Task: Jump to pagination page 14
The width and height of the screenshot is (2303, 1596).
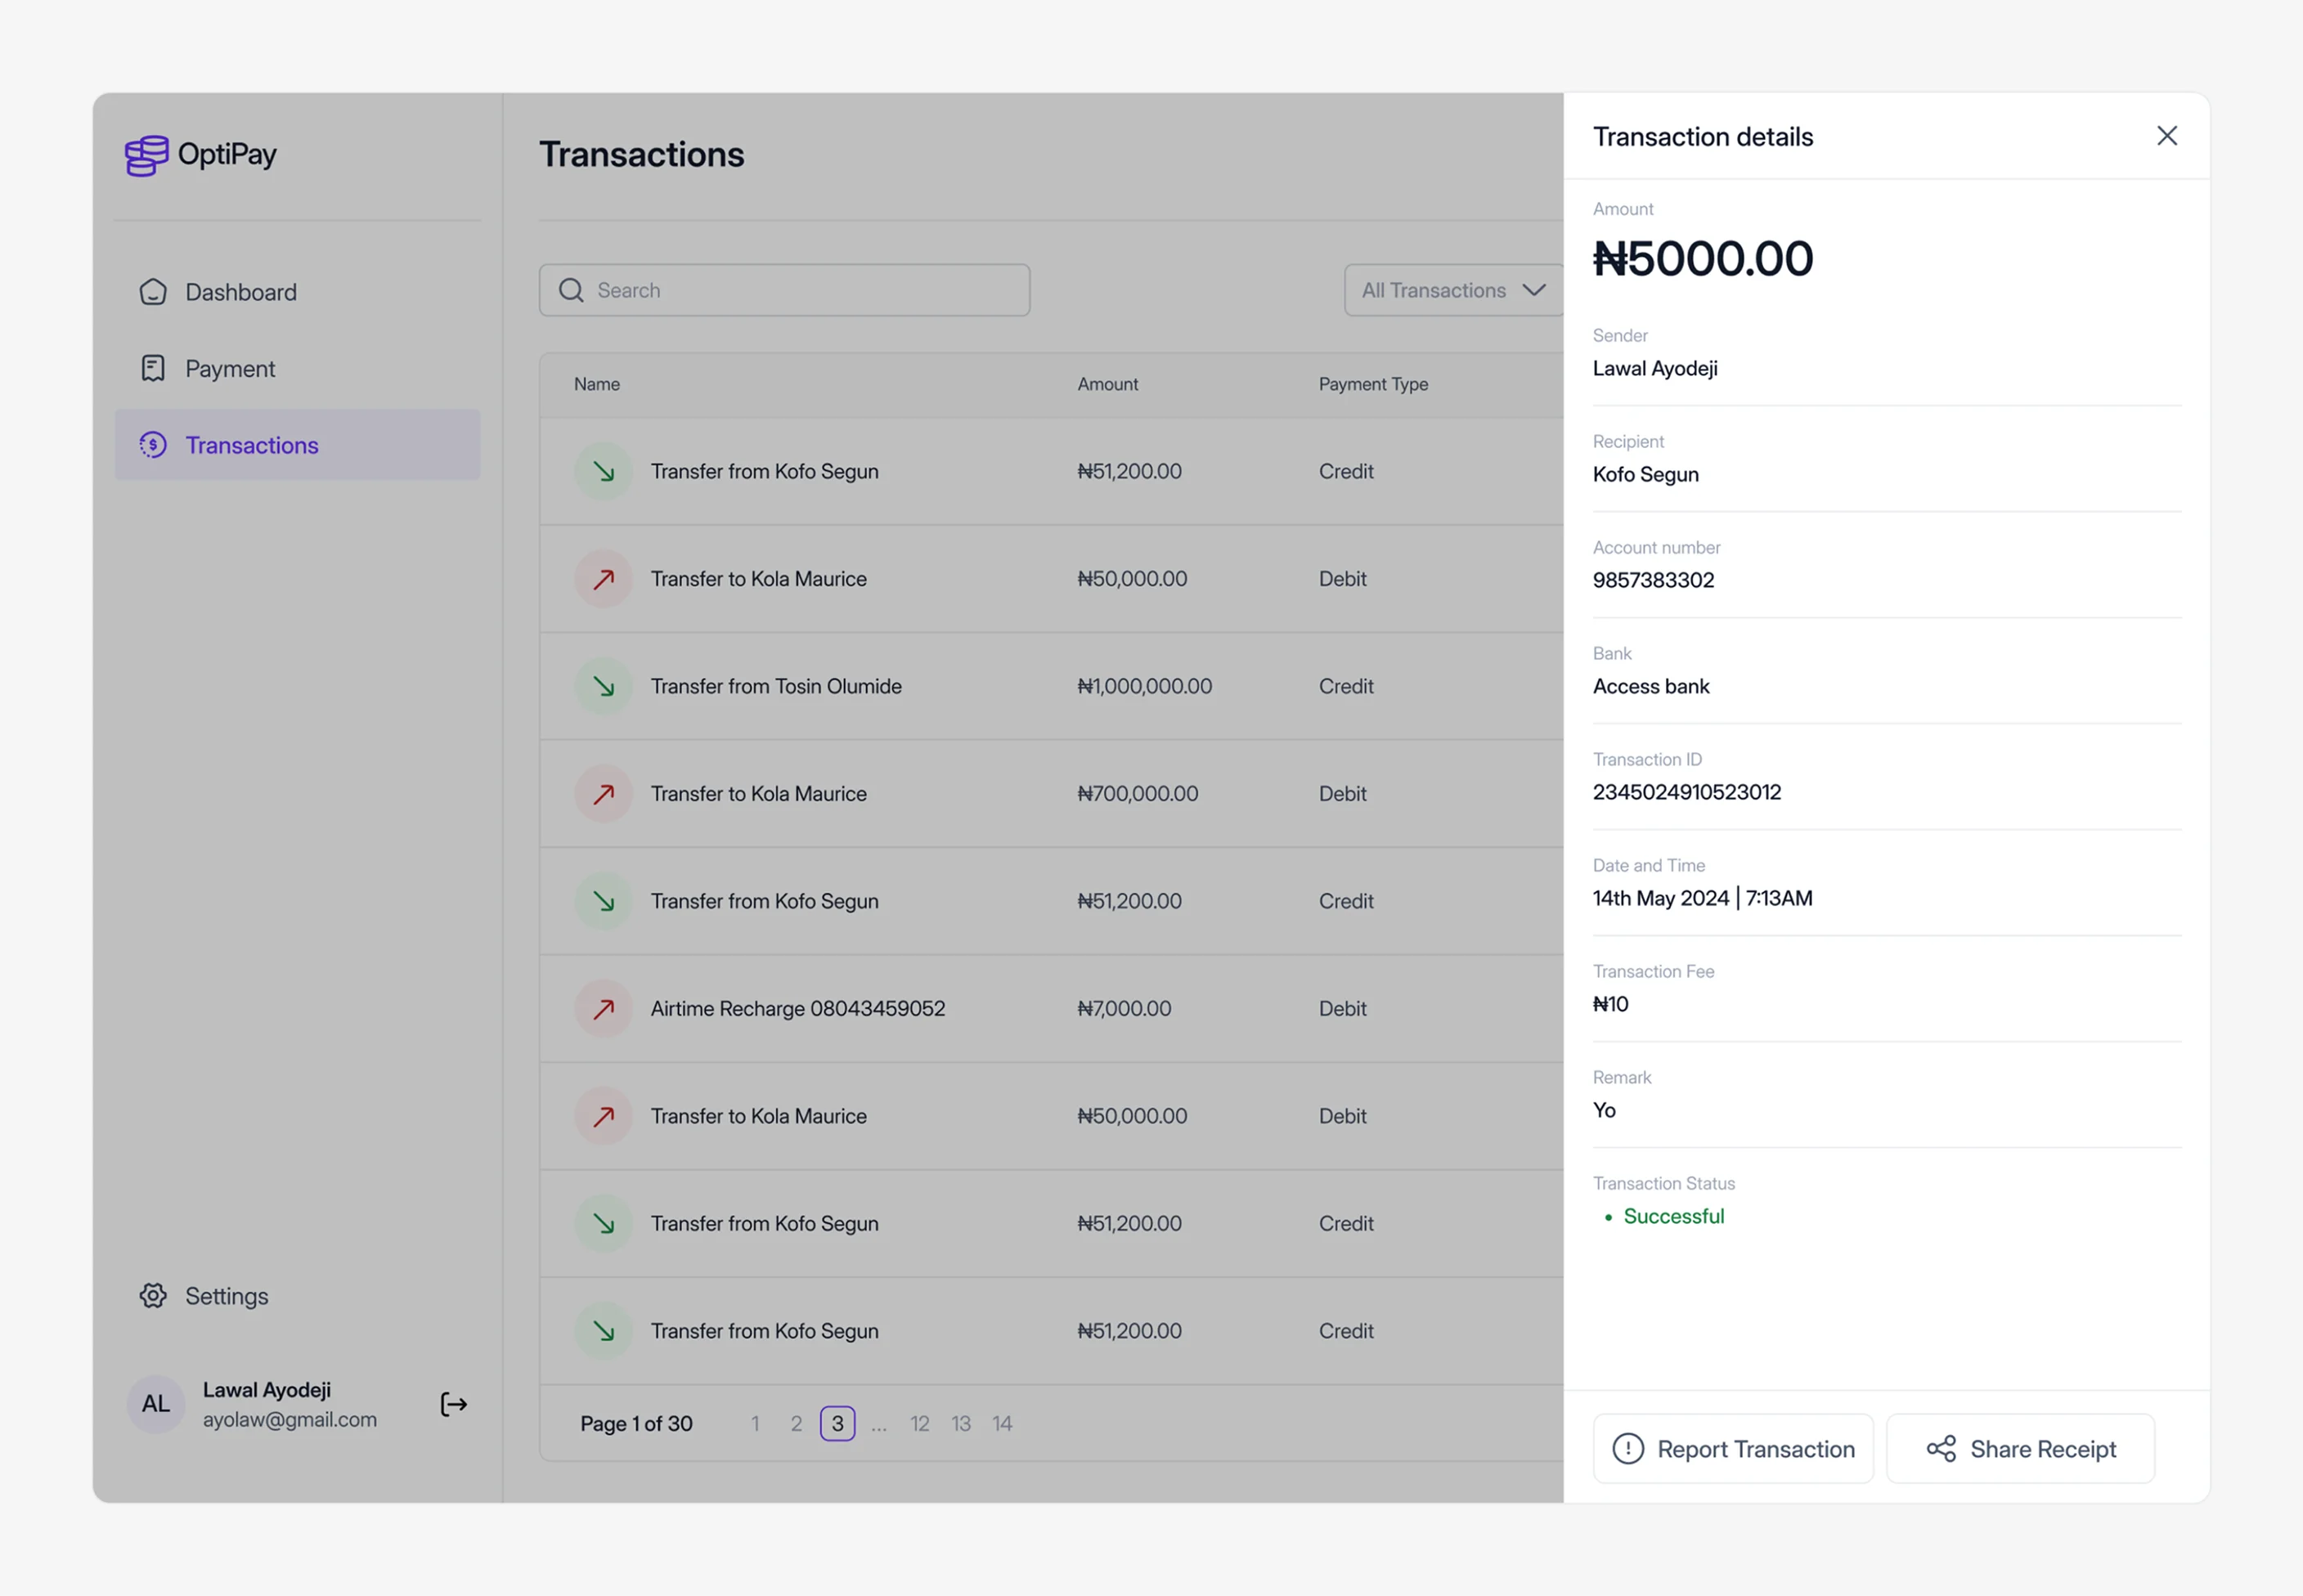Action: (x=1002, y=1423)
